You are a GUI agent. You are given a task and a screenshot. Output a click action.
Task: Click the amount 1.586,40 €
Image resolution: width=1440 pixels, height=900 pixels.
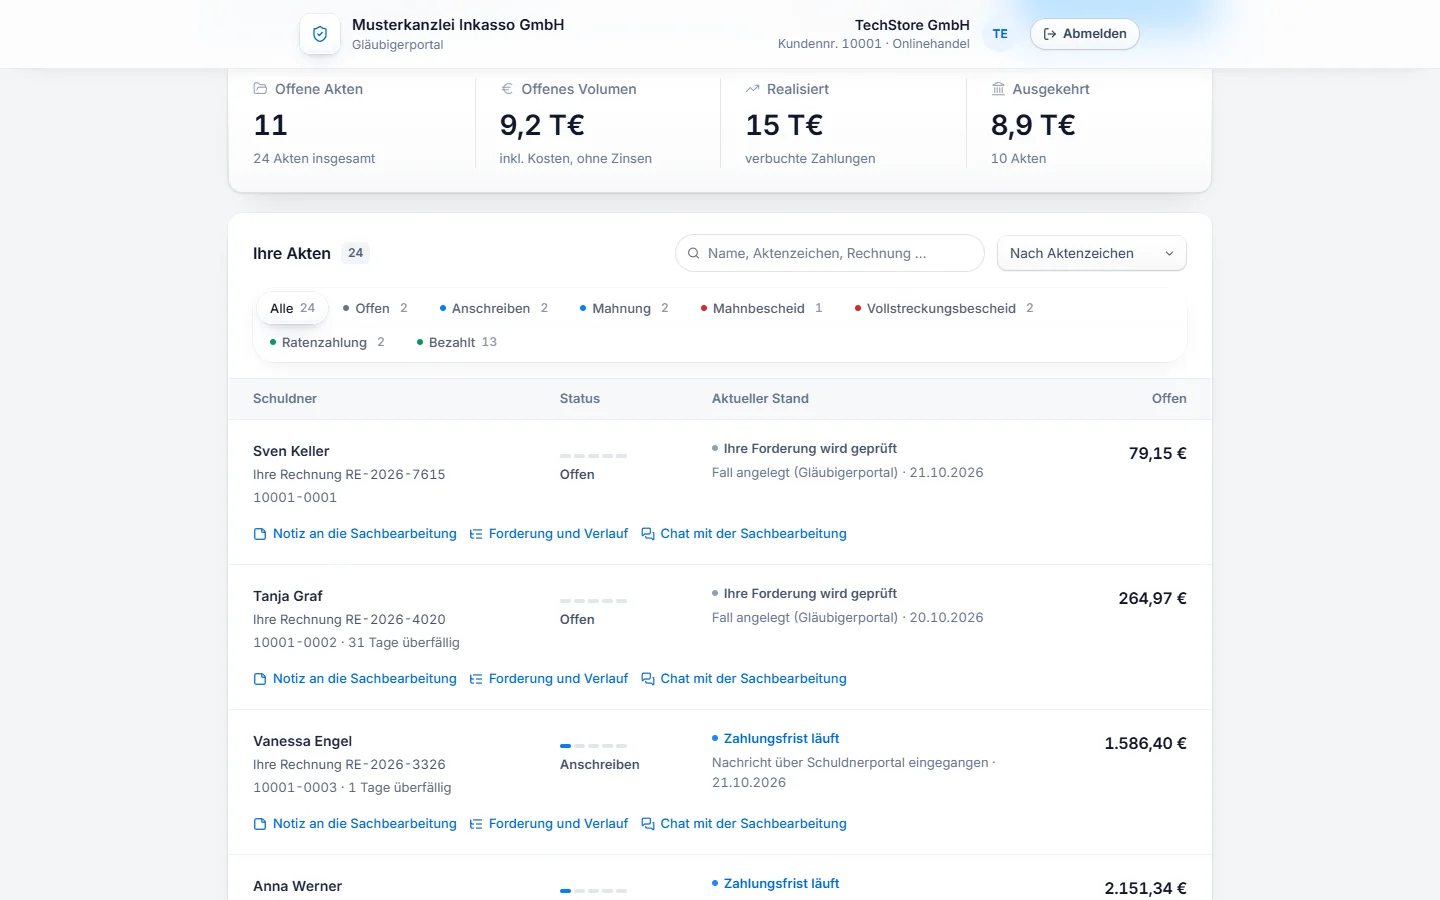(x=1145, y=744)
